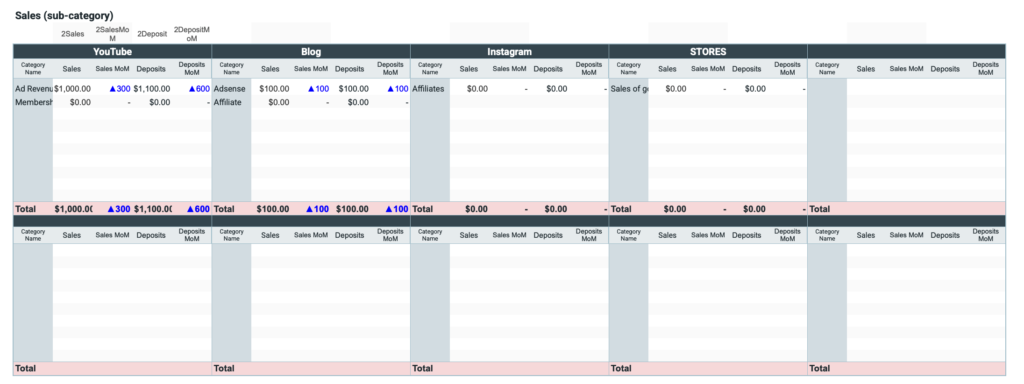The height and width of the screenshot is (384, 1024).
Task: Select the Instagram section header
Action: click(509, 52)
